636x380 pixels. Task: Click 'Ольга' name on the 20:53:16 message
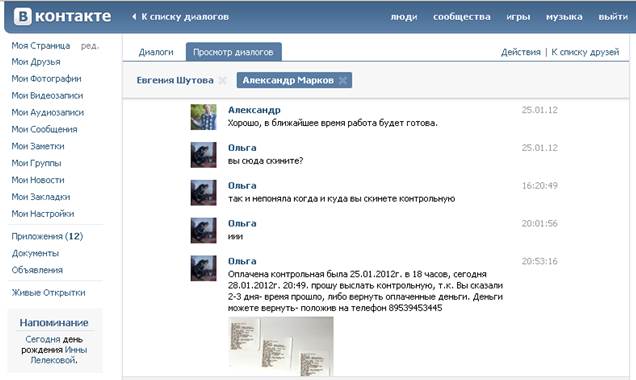[242, 261]
